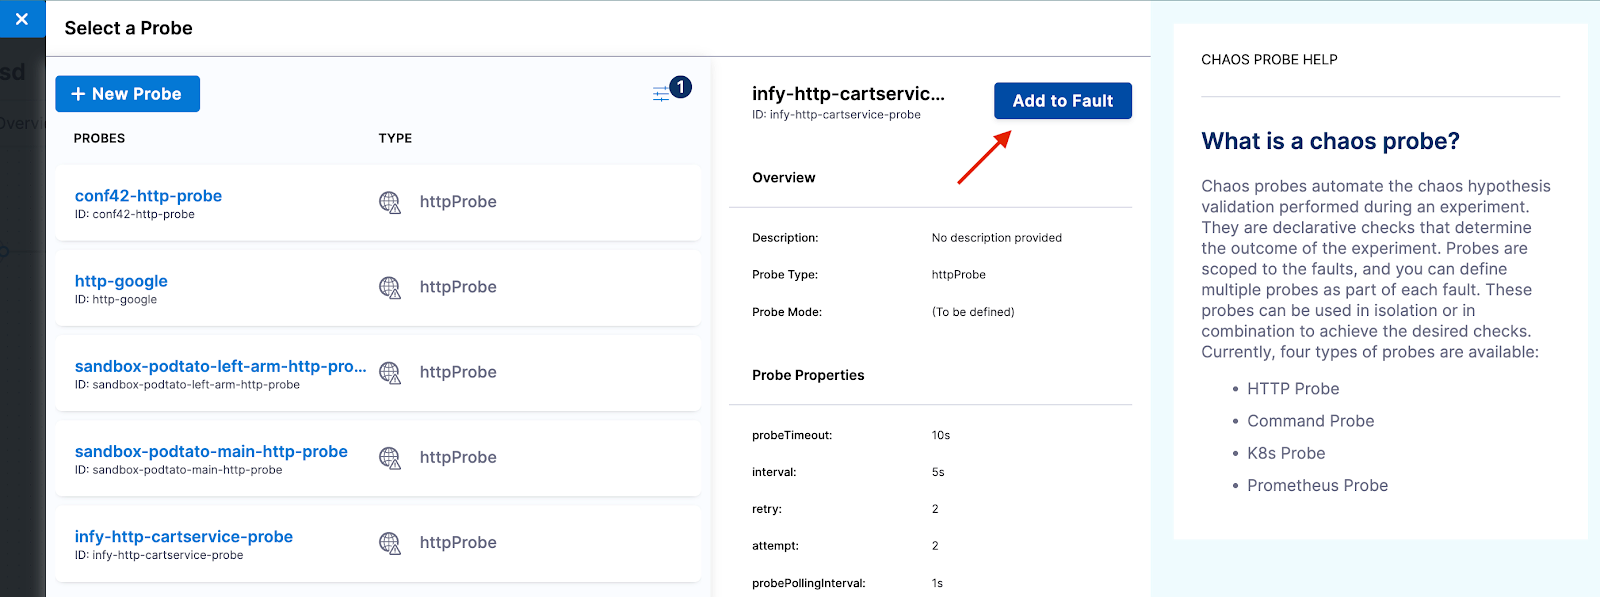Select infy-http-cartservice-probe from the list
This screenshot has height=597, width=1600.
pyautogui.click(x=184, y=536)
